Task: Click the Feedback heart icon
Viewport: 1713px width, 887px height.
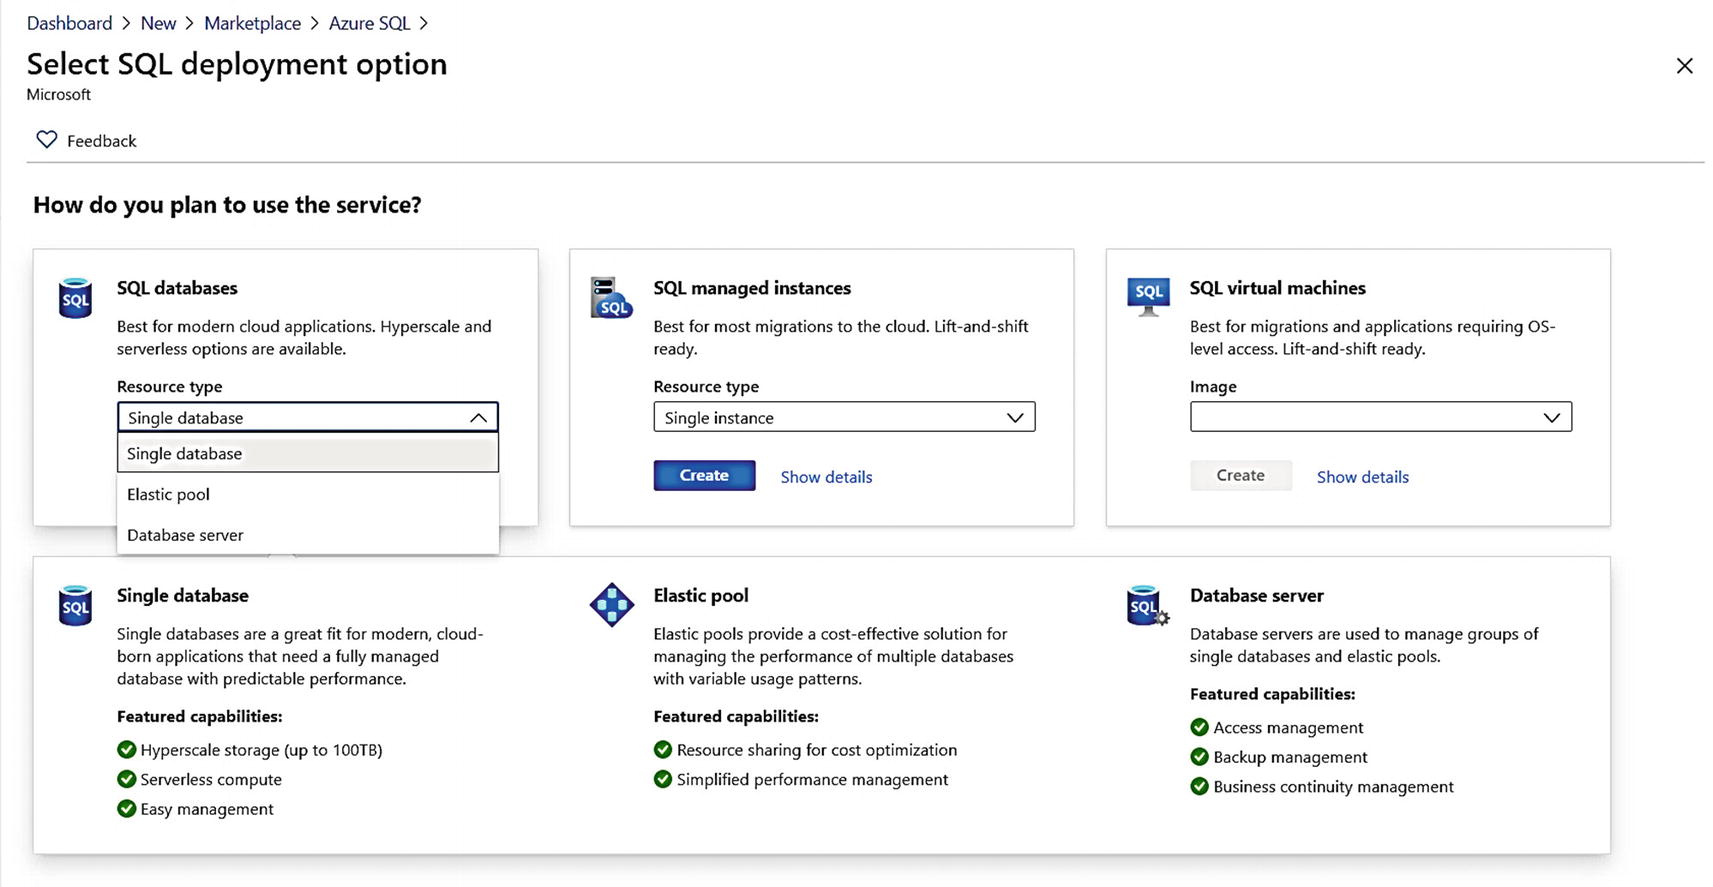Action: point(46,140)
